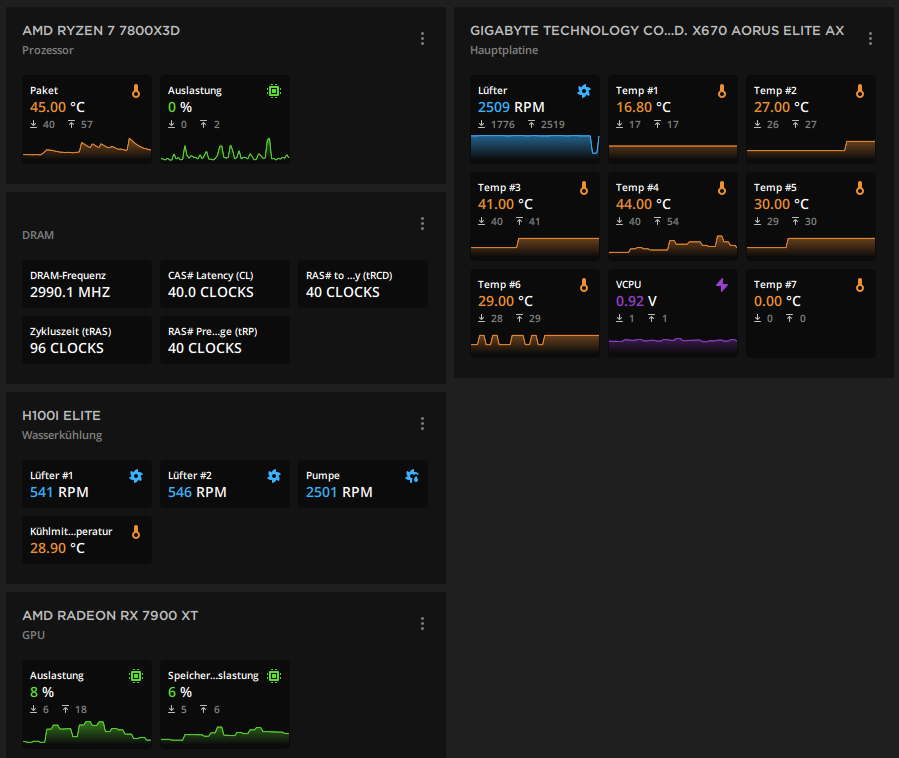Select the Paket temperature graph
The width and height of the screenshot is (899, 758).
pyautogui.click(x=87, y=148)
